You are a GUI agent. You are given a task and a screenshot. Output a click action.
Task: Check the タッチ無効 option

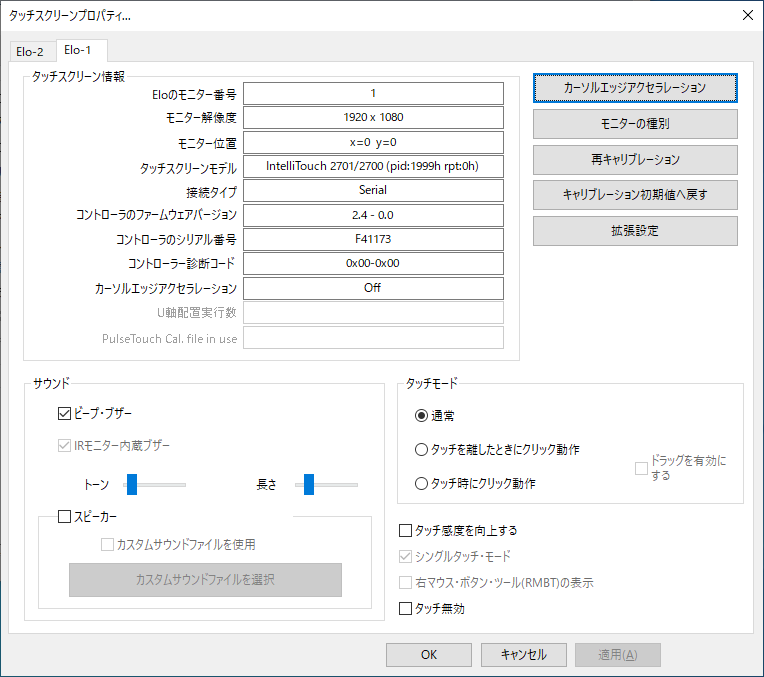point(405,608)
